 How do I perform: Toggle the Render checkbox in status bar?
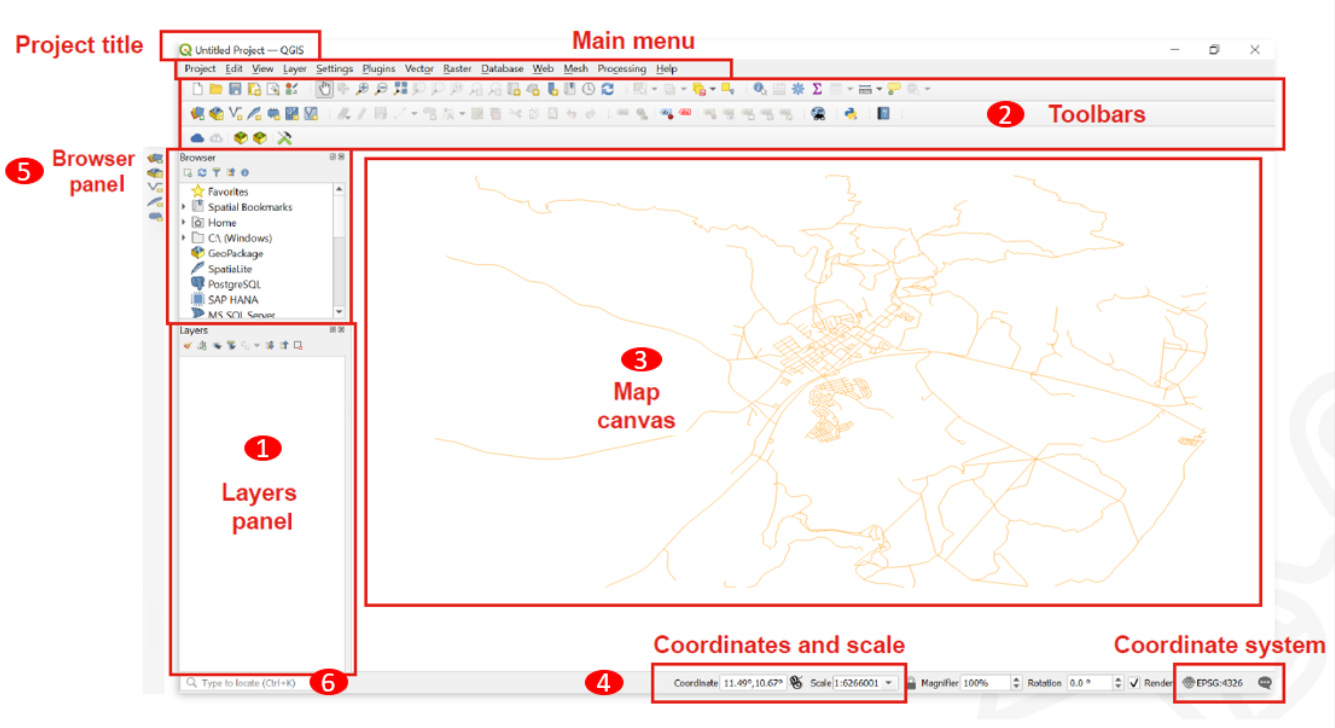pos(1134,683)
